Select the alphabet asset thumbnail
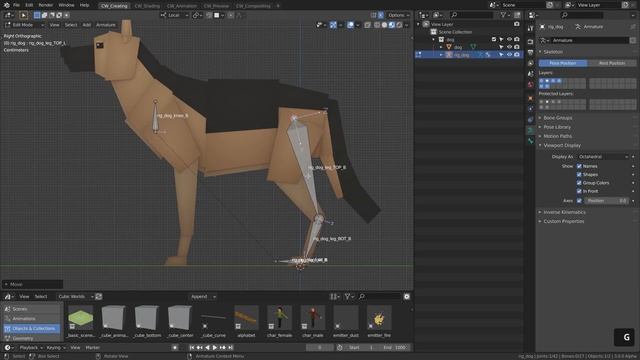Viewport: 640px width, 360px height. click(247, 317)
